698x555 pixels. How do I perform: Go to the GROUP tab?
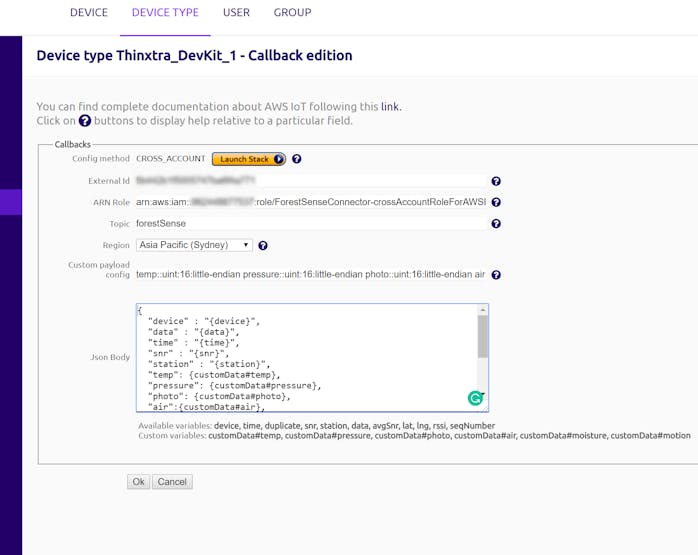click(x=292, y=12)
